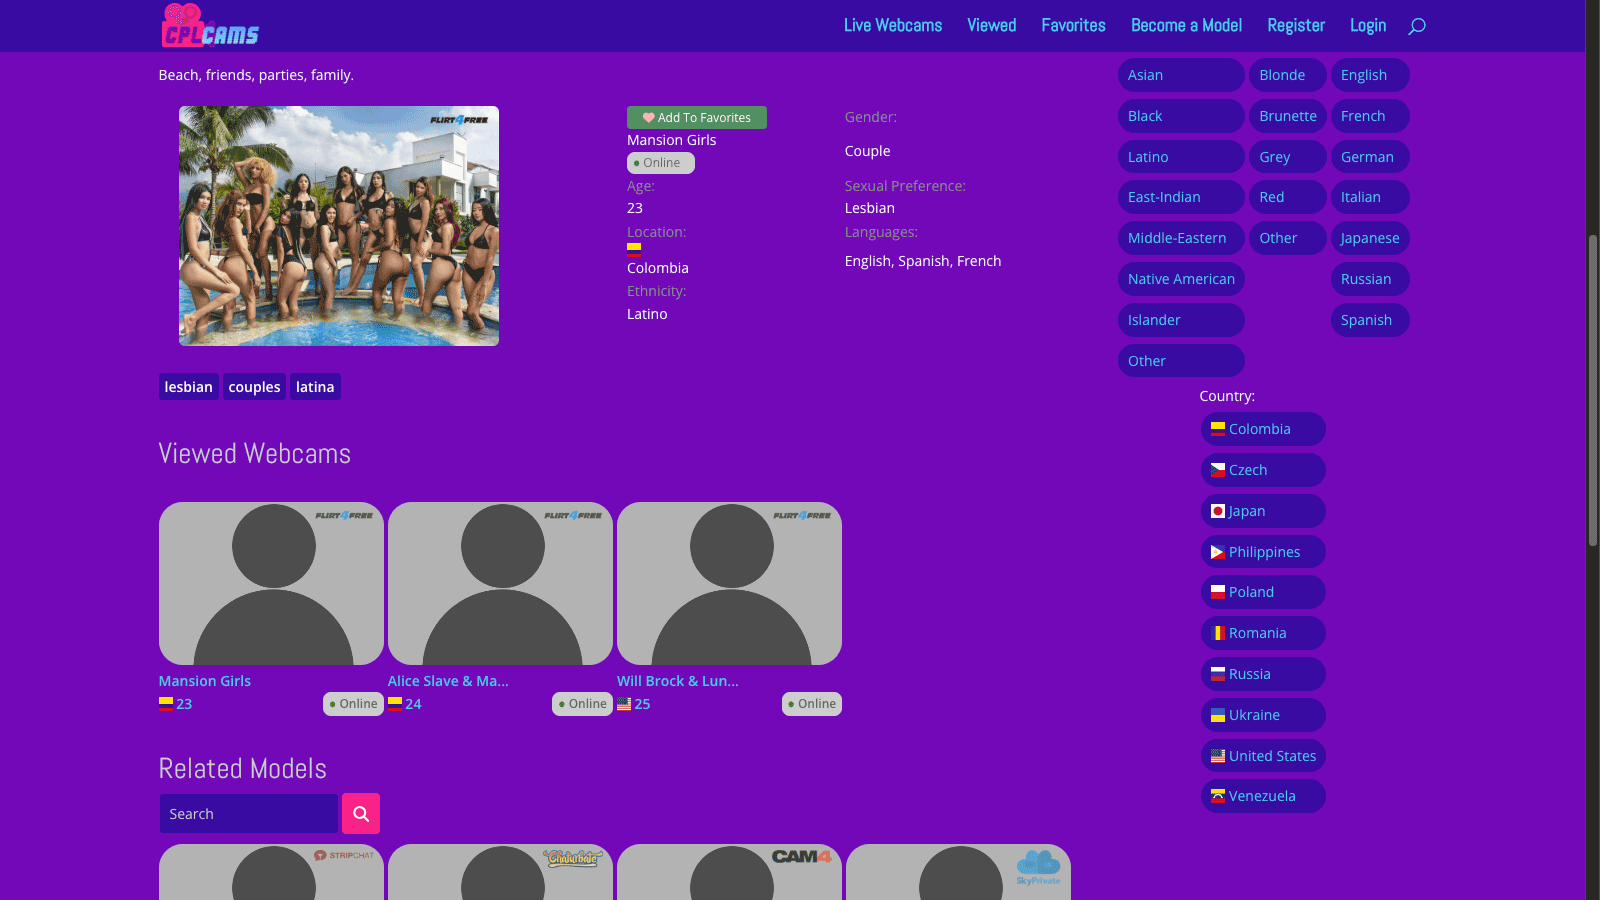Open the Chaturbate related model card
Image resolution: width=1600 pixels, height=900 pixels.
[x=500, y=872]
